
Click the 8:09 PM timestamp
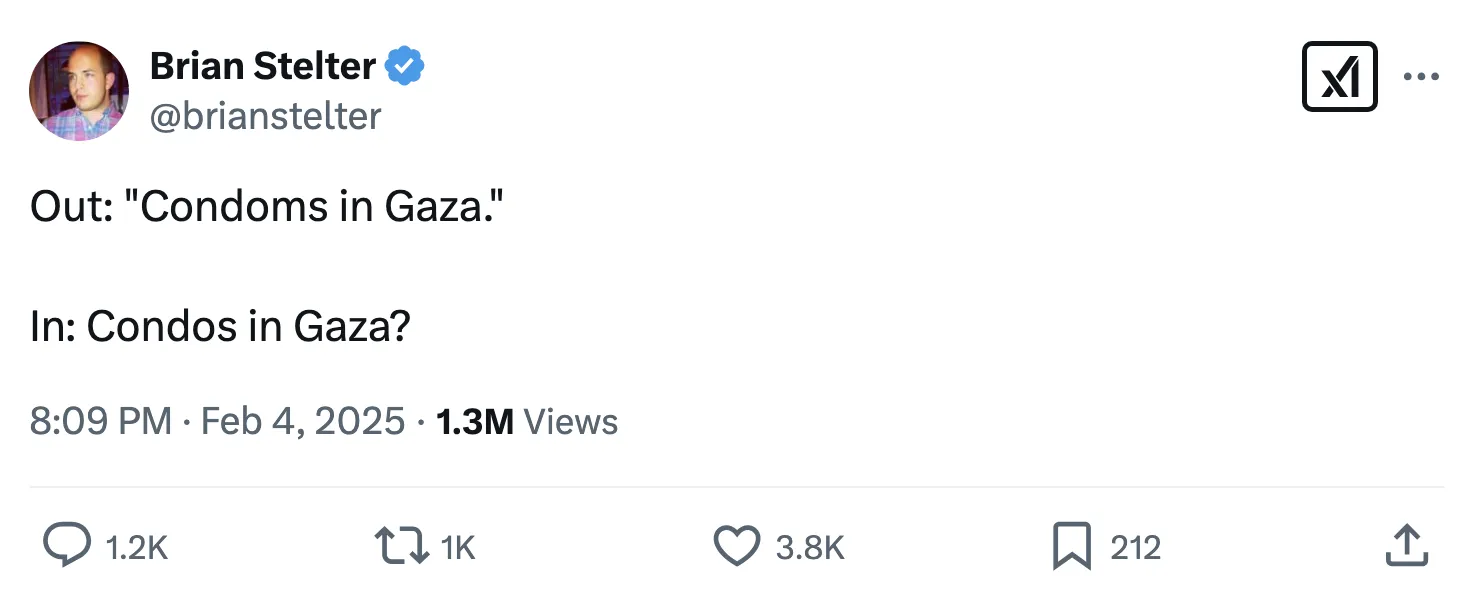100,421
